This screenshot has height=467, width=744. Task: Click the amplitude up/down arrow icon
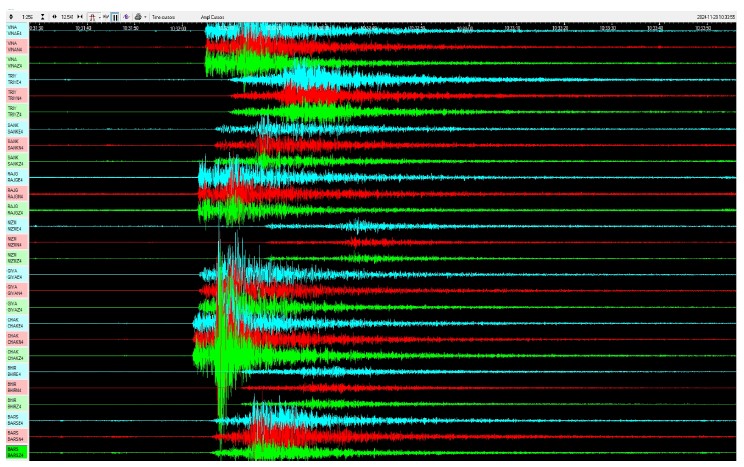click(x=10, y=17)
